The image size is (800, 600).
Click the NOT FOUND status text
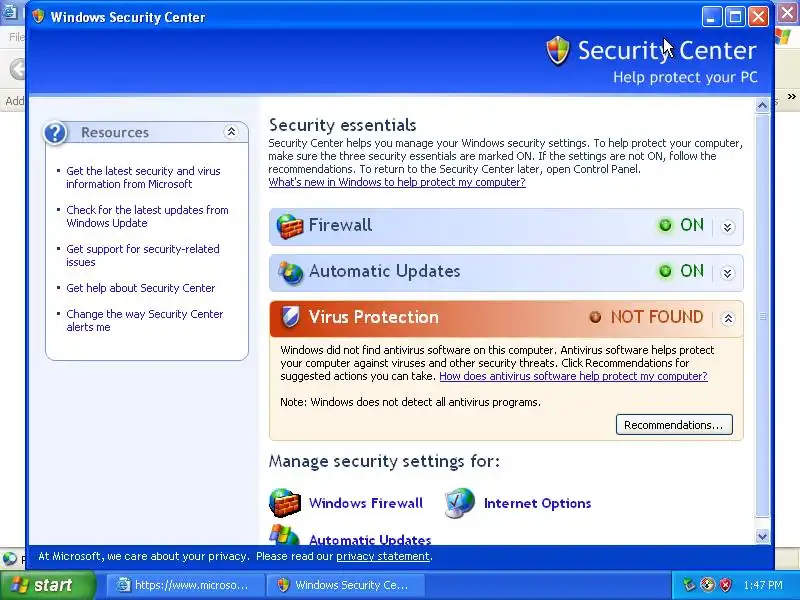[x=657, y=317]
